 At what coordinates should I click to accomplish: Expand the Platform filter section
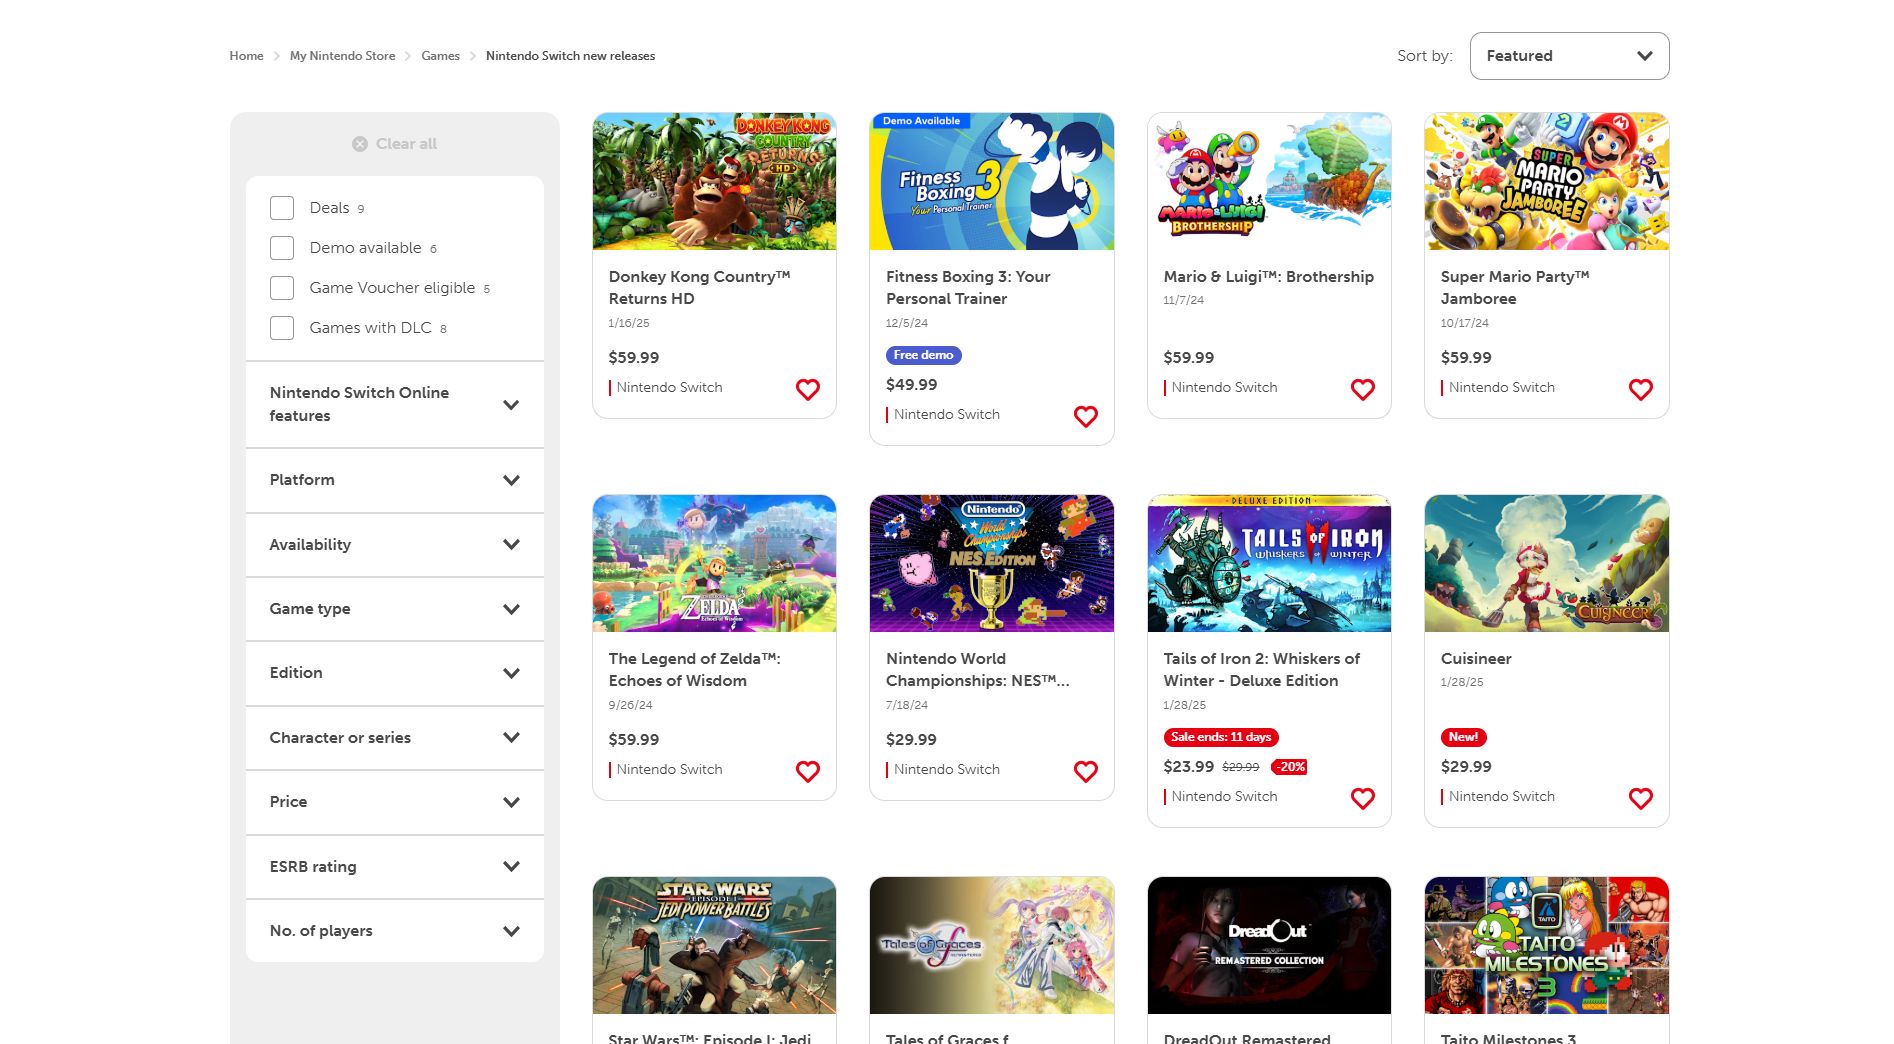tap(393, 480)
